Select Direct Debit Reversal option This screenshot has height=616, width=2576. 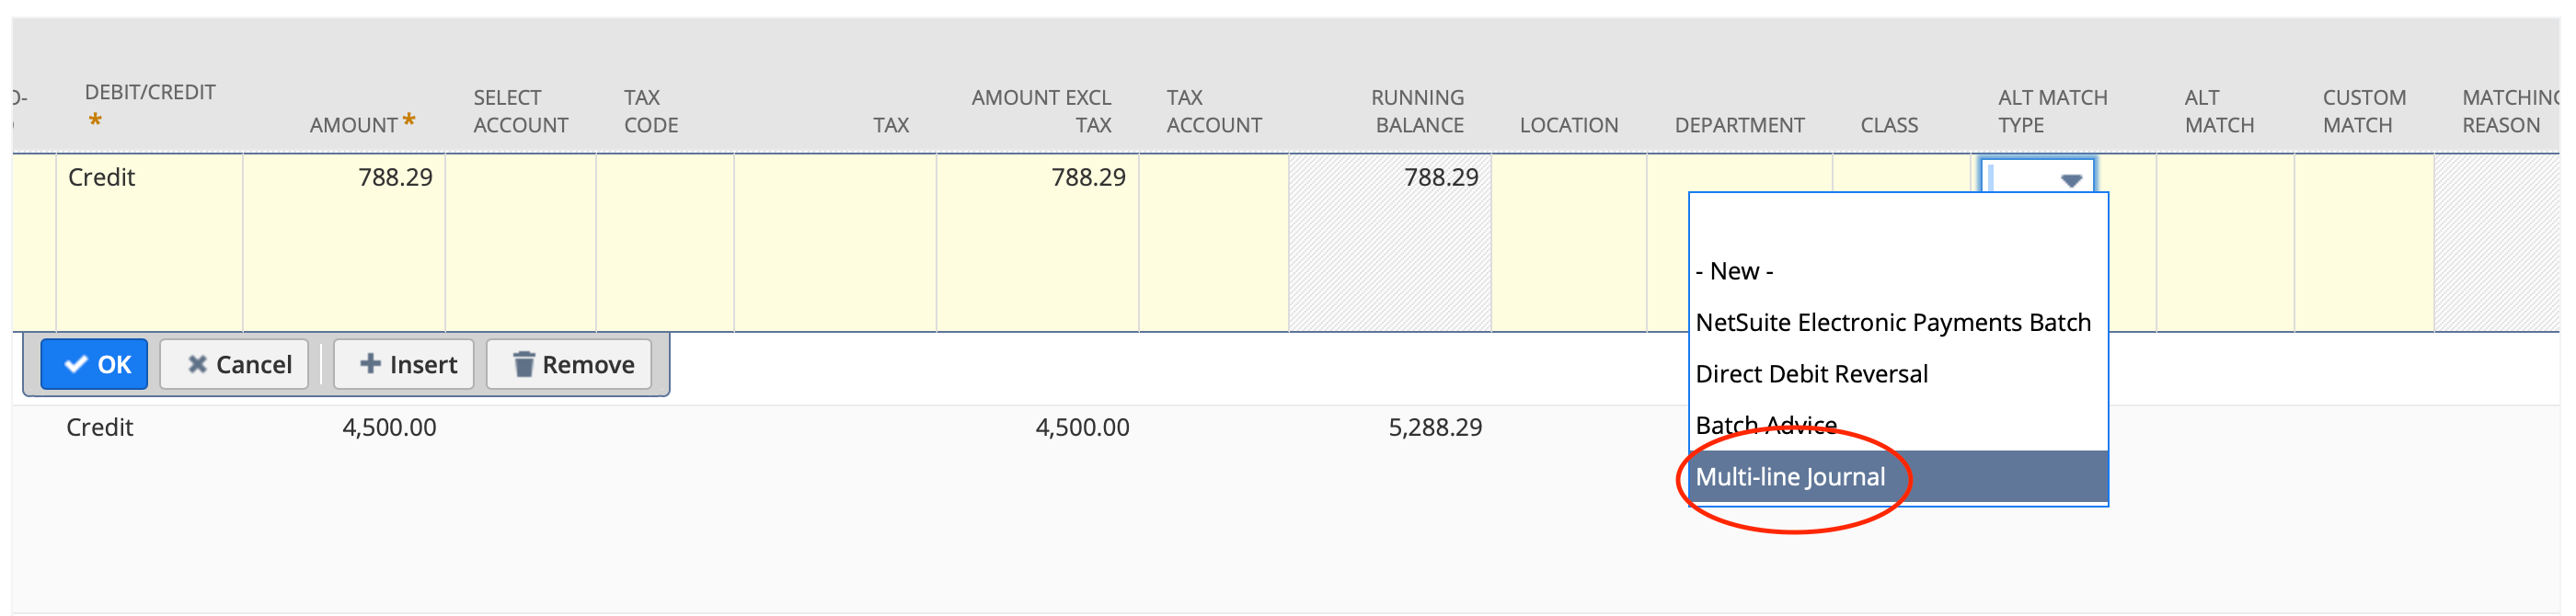pyautogui.click(x=1898, y=374)
